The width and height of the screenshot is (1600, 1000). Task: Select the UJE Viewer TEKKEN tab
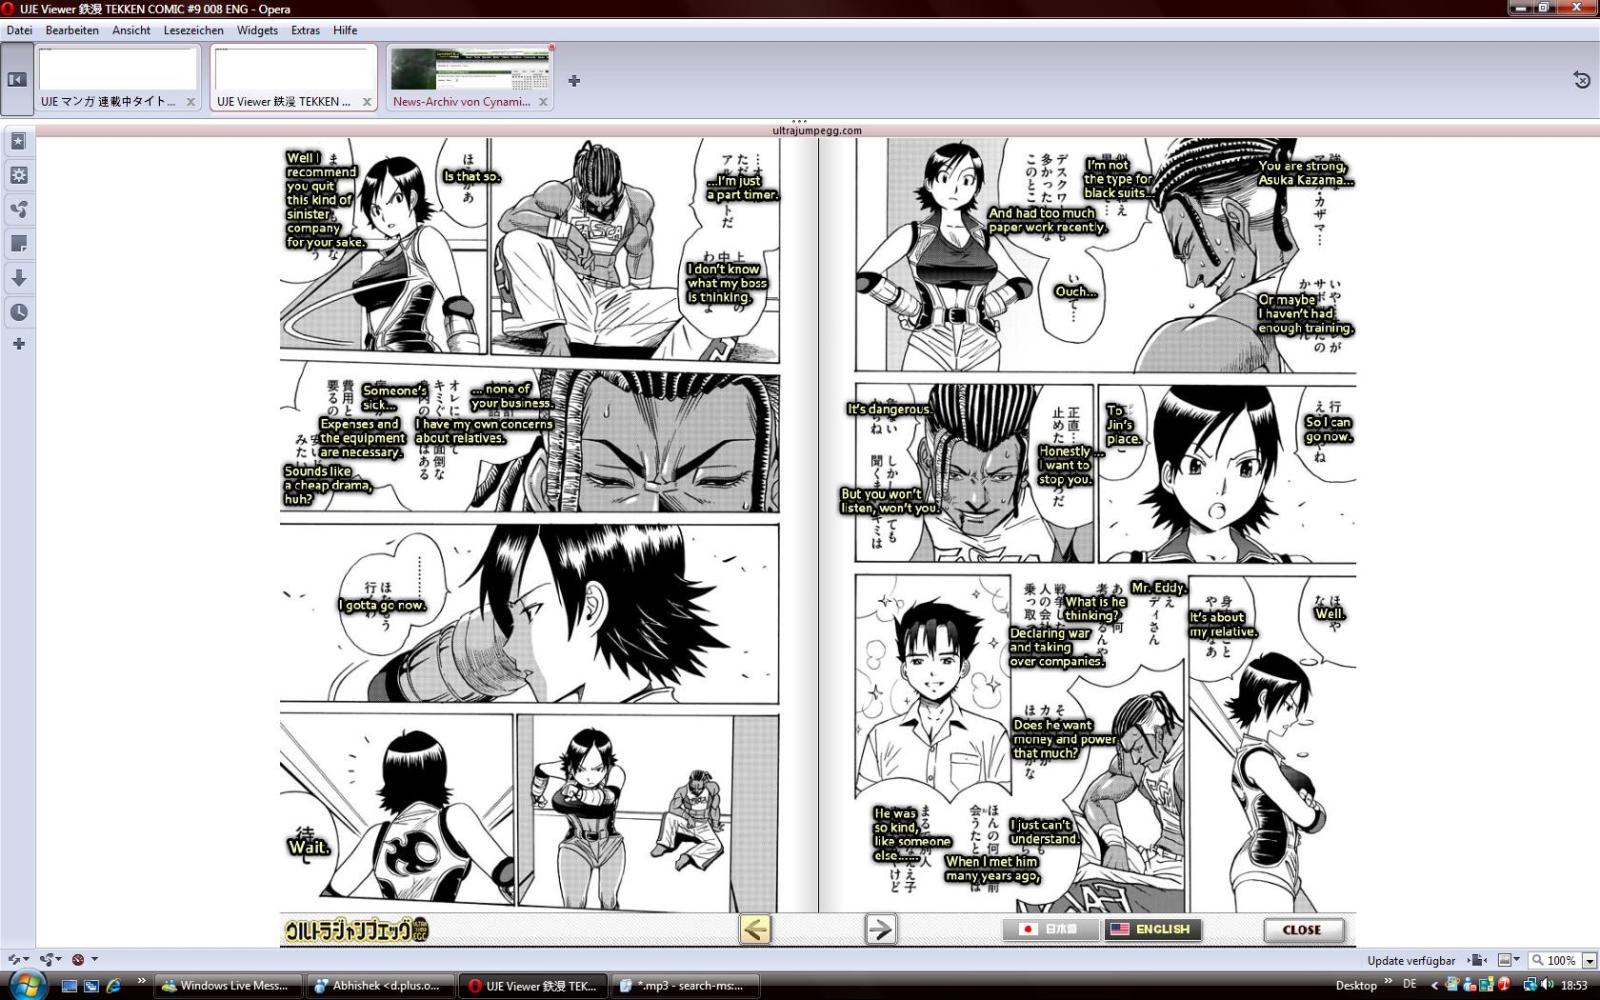pyautogui.click(x=293, y=77)
